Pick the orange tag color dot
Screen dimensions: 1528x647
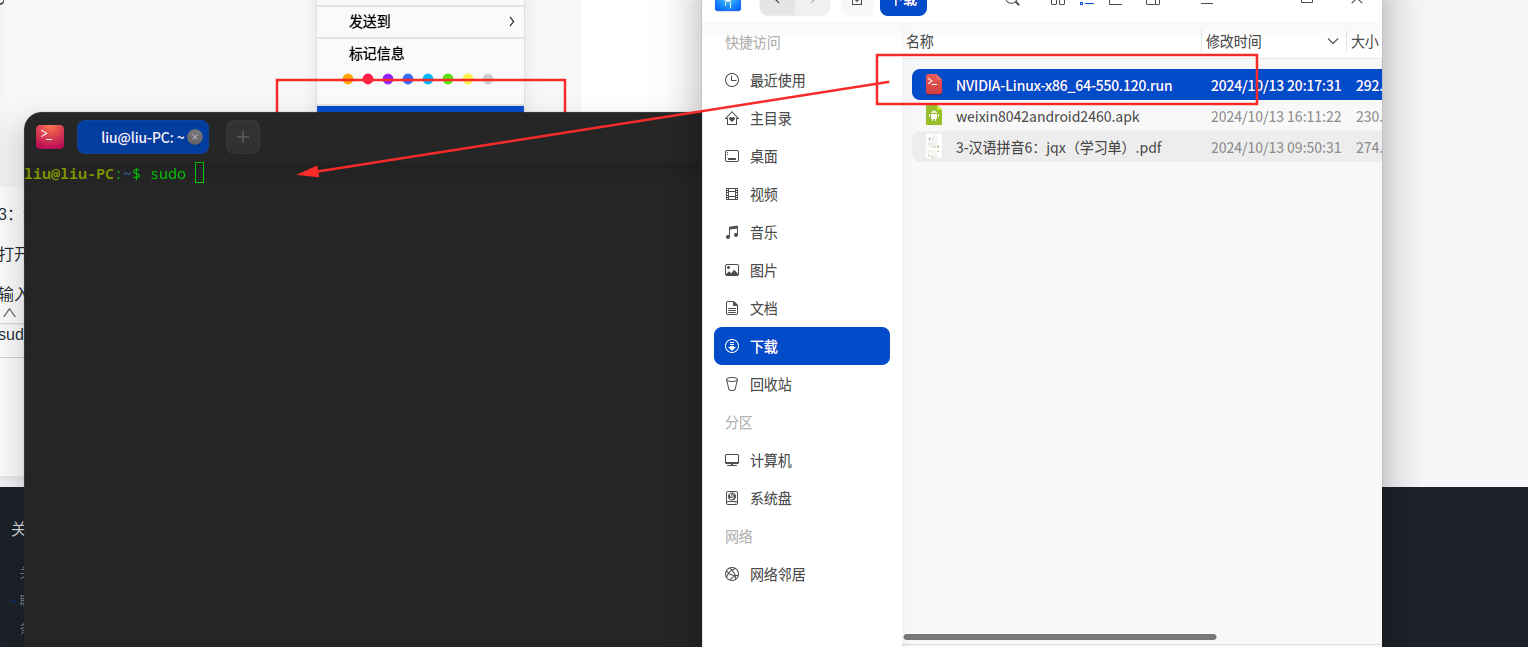click(348, 79)
